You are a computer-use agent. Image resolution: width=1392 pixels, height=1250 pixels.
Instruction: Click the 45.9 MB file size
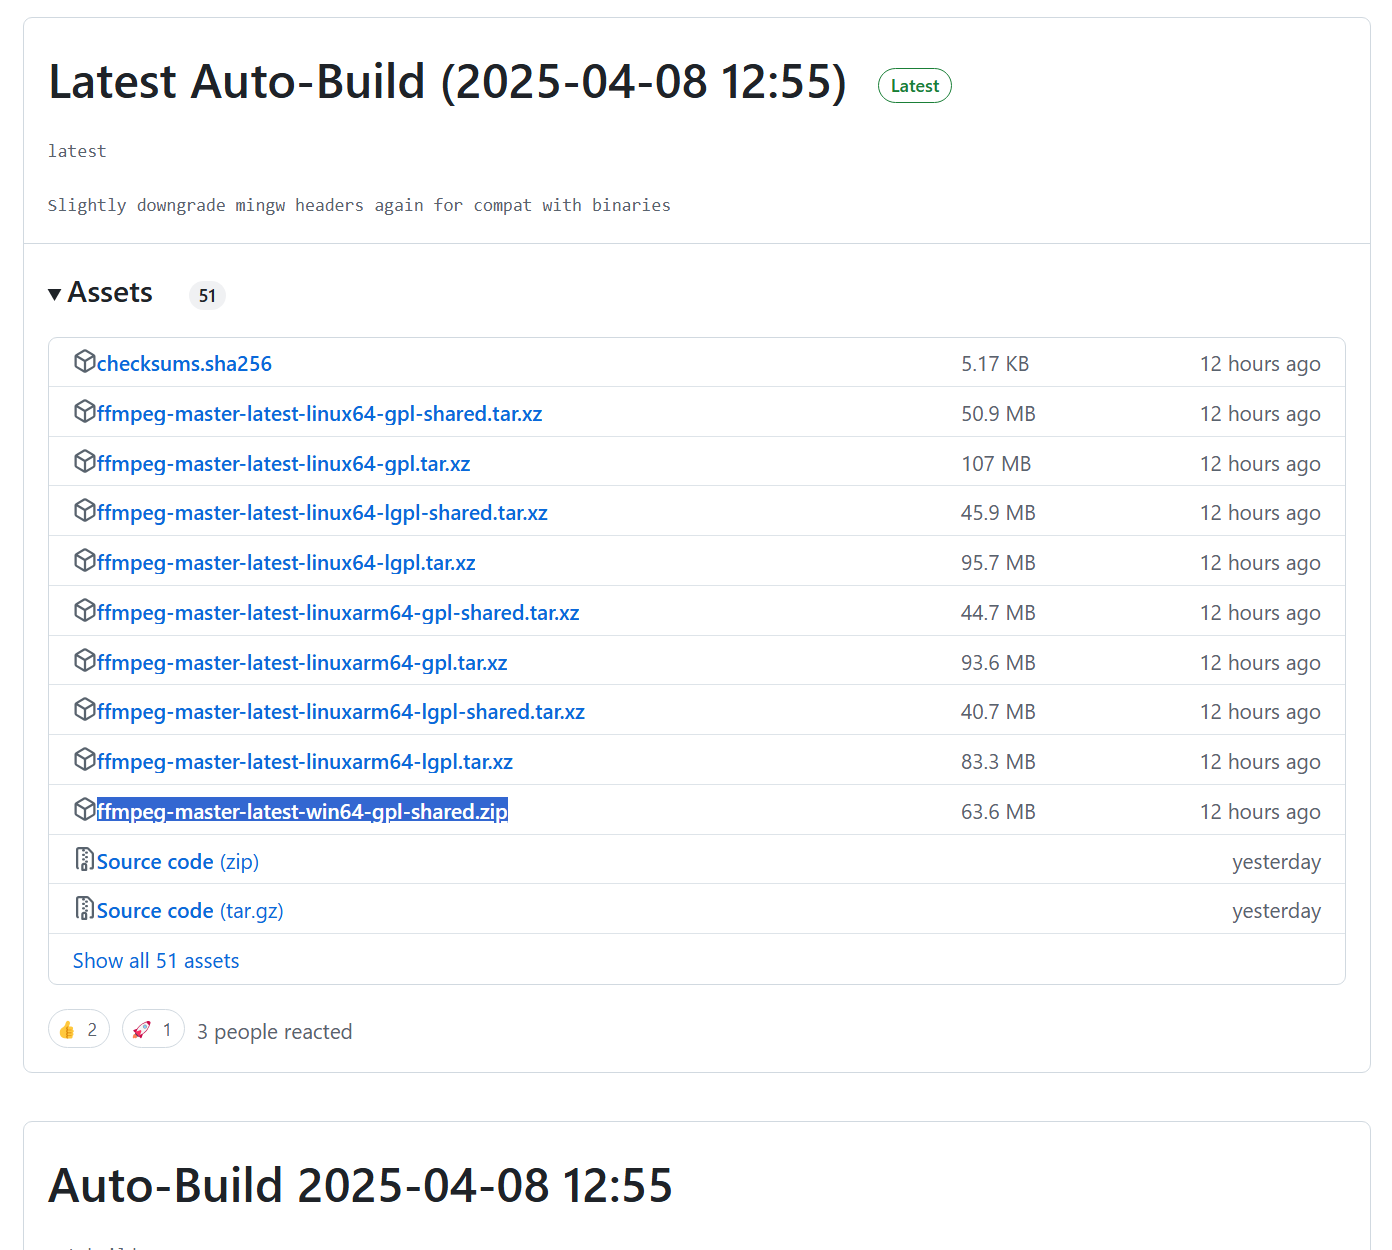[998, 513]
